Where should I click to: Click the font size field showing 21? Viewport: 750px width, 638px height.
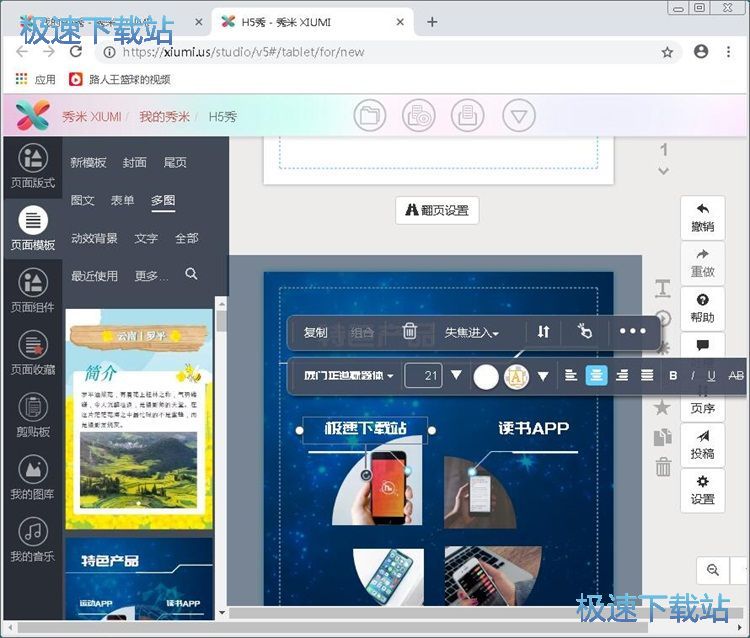click(x=423, y=375)
